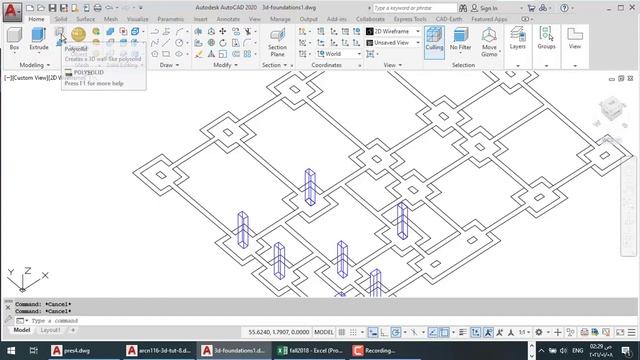Toggle polar tracking in status bar
This screenshot has width=640, height=360.
pos(396,332)
